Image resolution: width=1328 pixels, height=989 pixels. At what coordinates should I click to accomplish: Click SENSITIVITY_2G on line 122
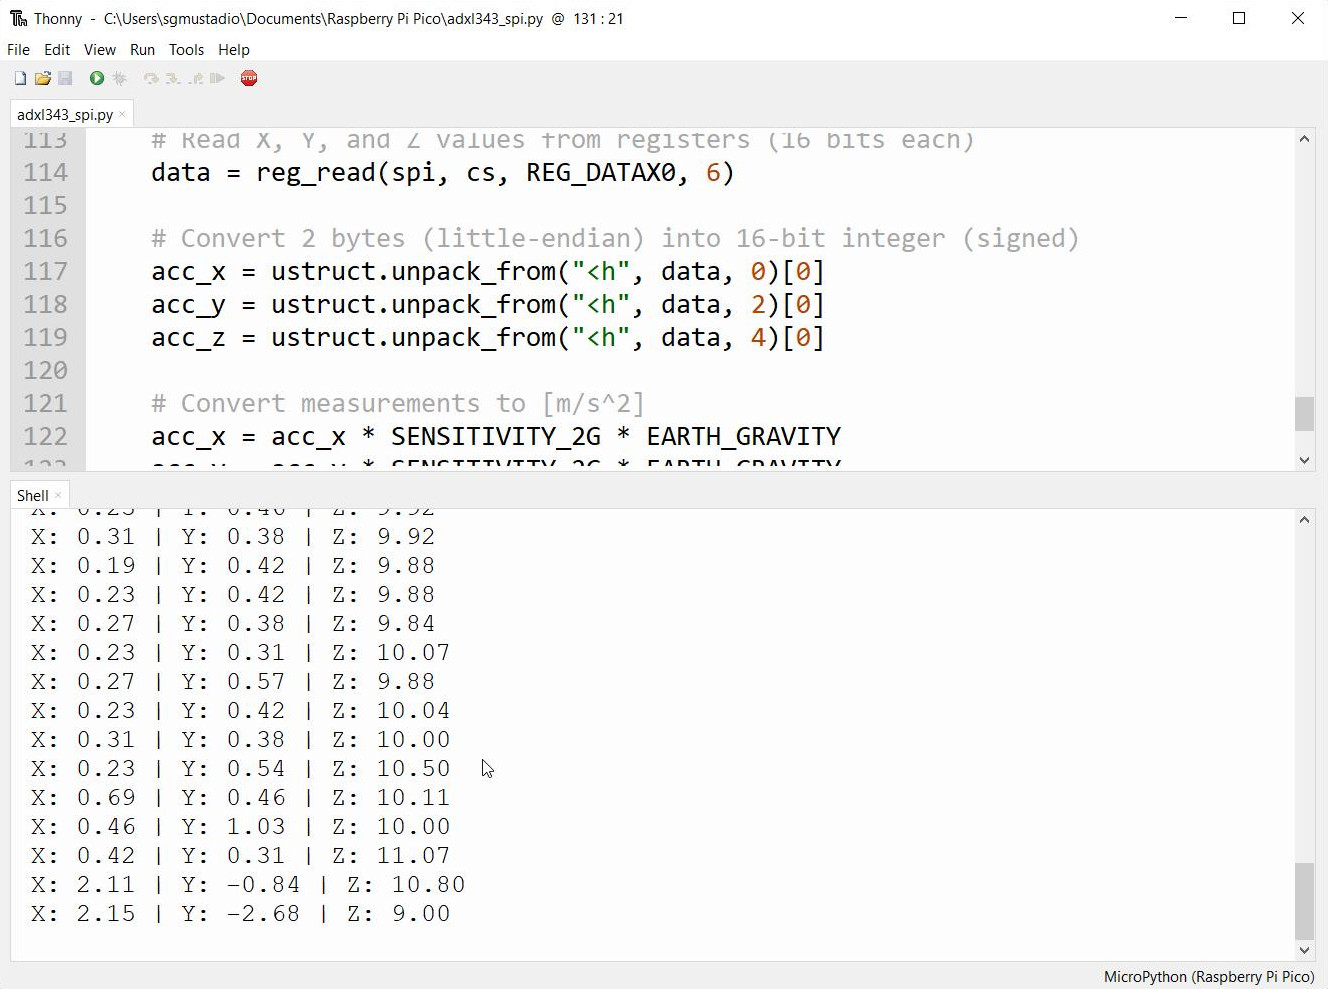[x=496, y=436]
